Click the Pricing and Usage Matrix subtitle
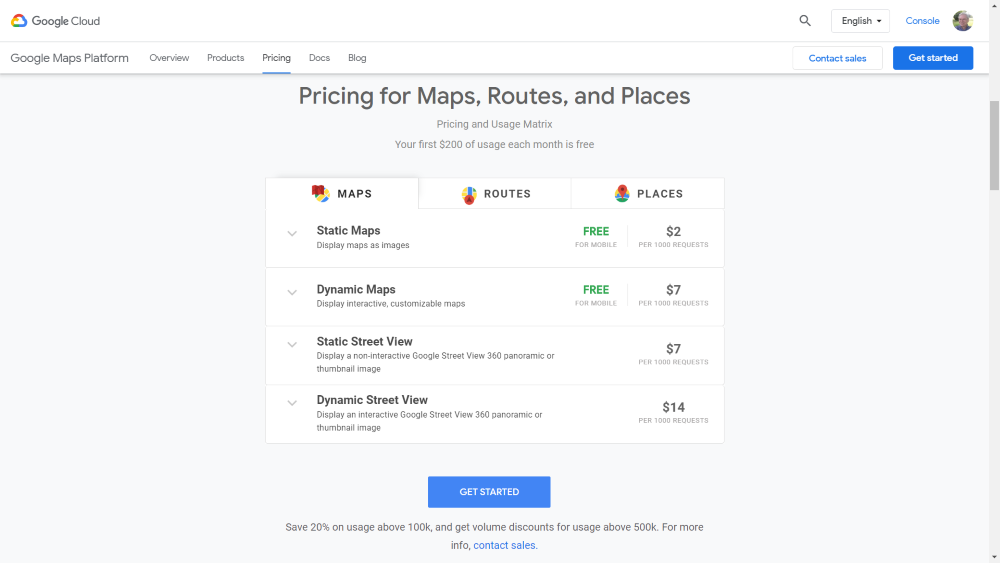The image size is (1000, 563). (x=494, y=124)
